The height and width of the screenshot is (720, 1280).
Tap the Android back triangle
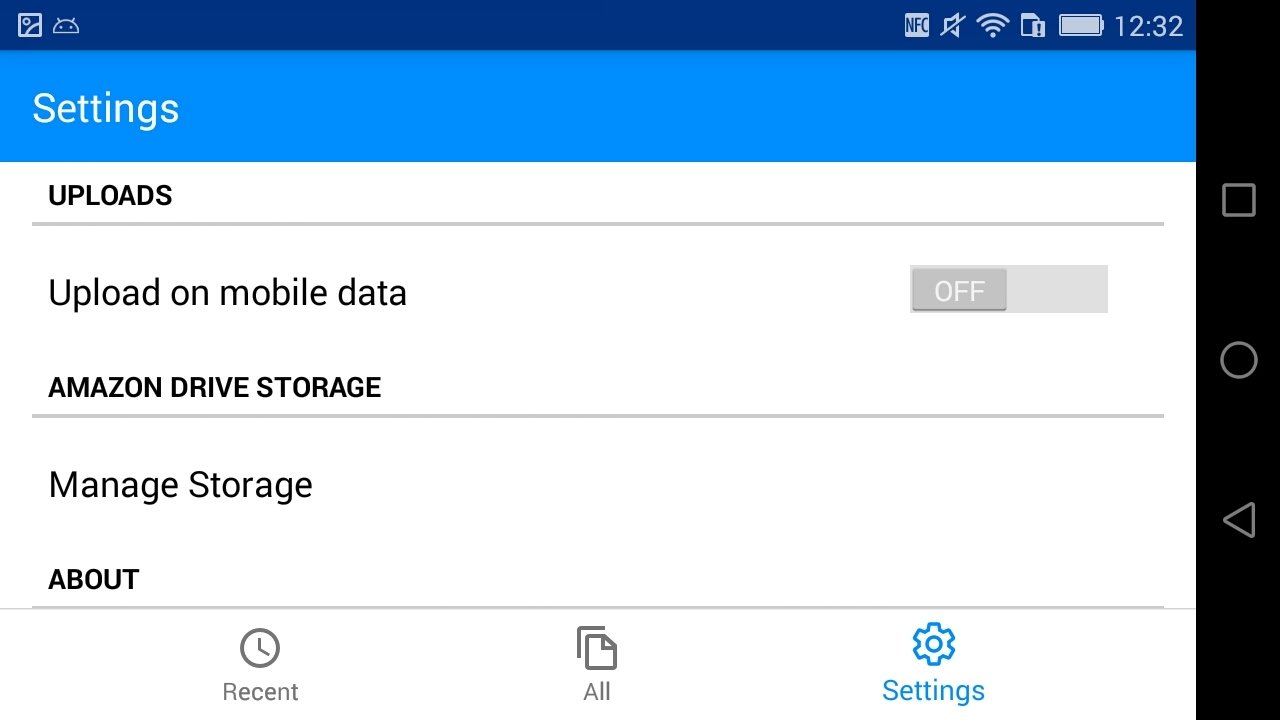1238,520
